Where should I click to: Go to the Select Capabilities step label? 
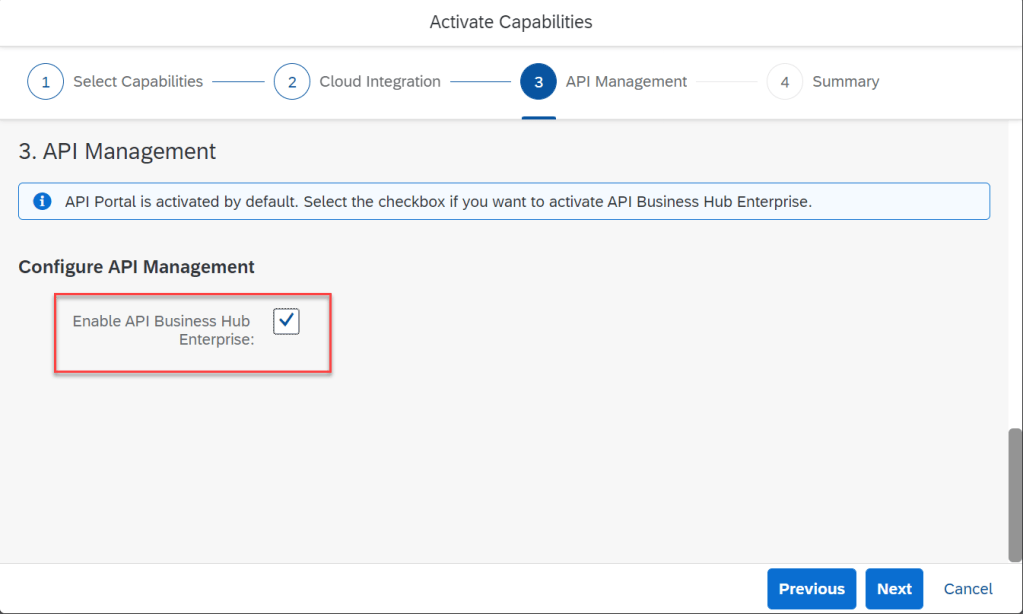pos(138,82)
